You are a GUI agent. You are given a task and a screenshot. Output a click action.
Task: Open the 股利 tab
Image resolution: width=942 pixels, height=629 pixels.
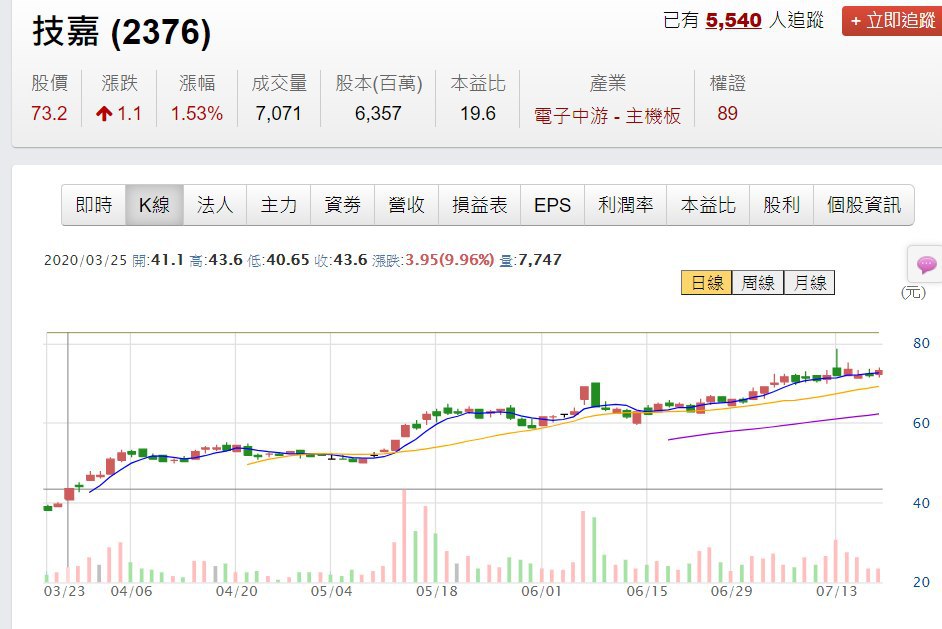coord(781,205)
